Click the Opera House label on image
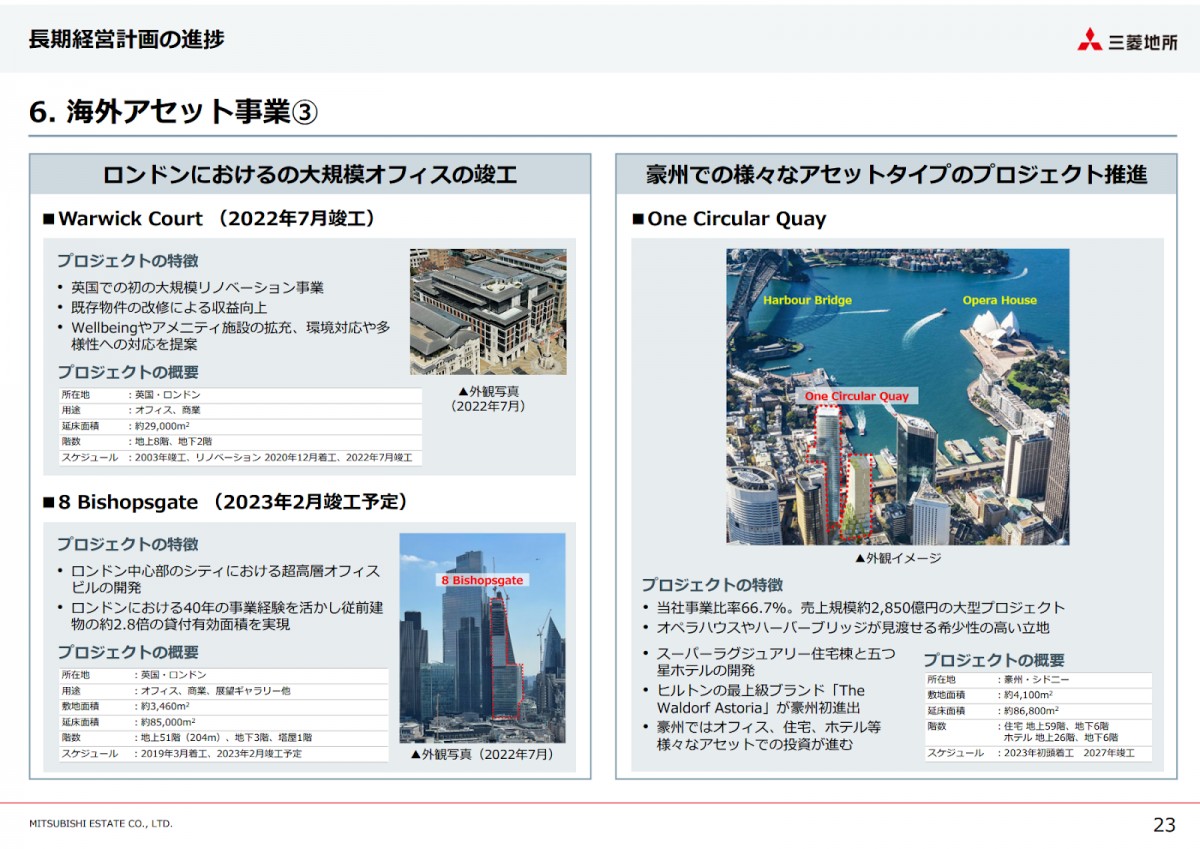Image resolution: width=1200 pixels, height=849 pixels. click(x=1000, y=300)
